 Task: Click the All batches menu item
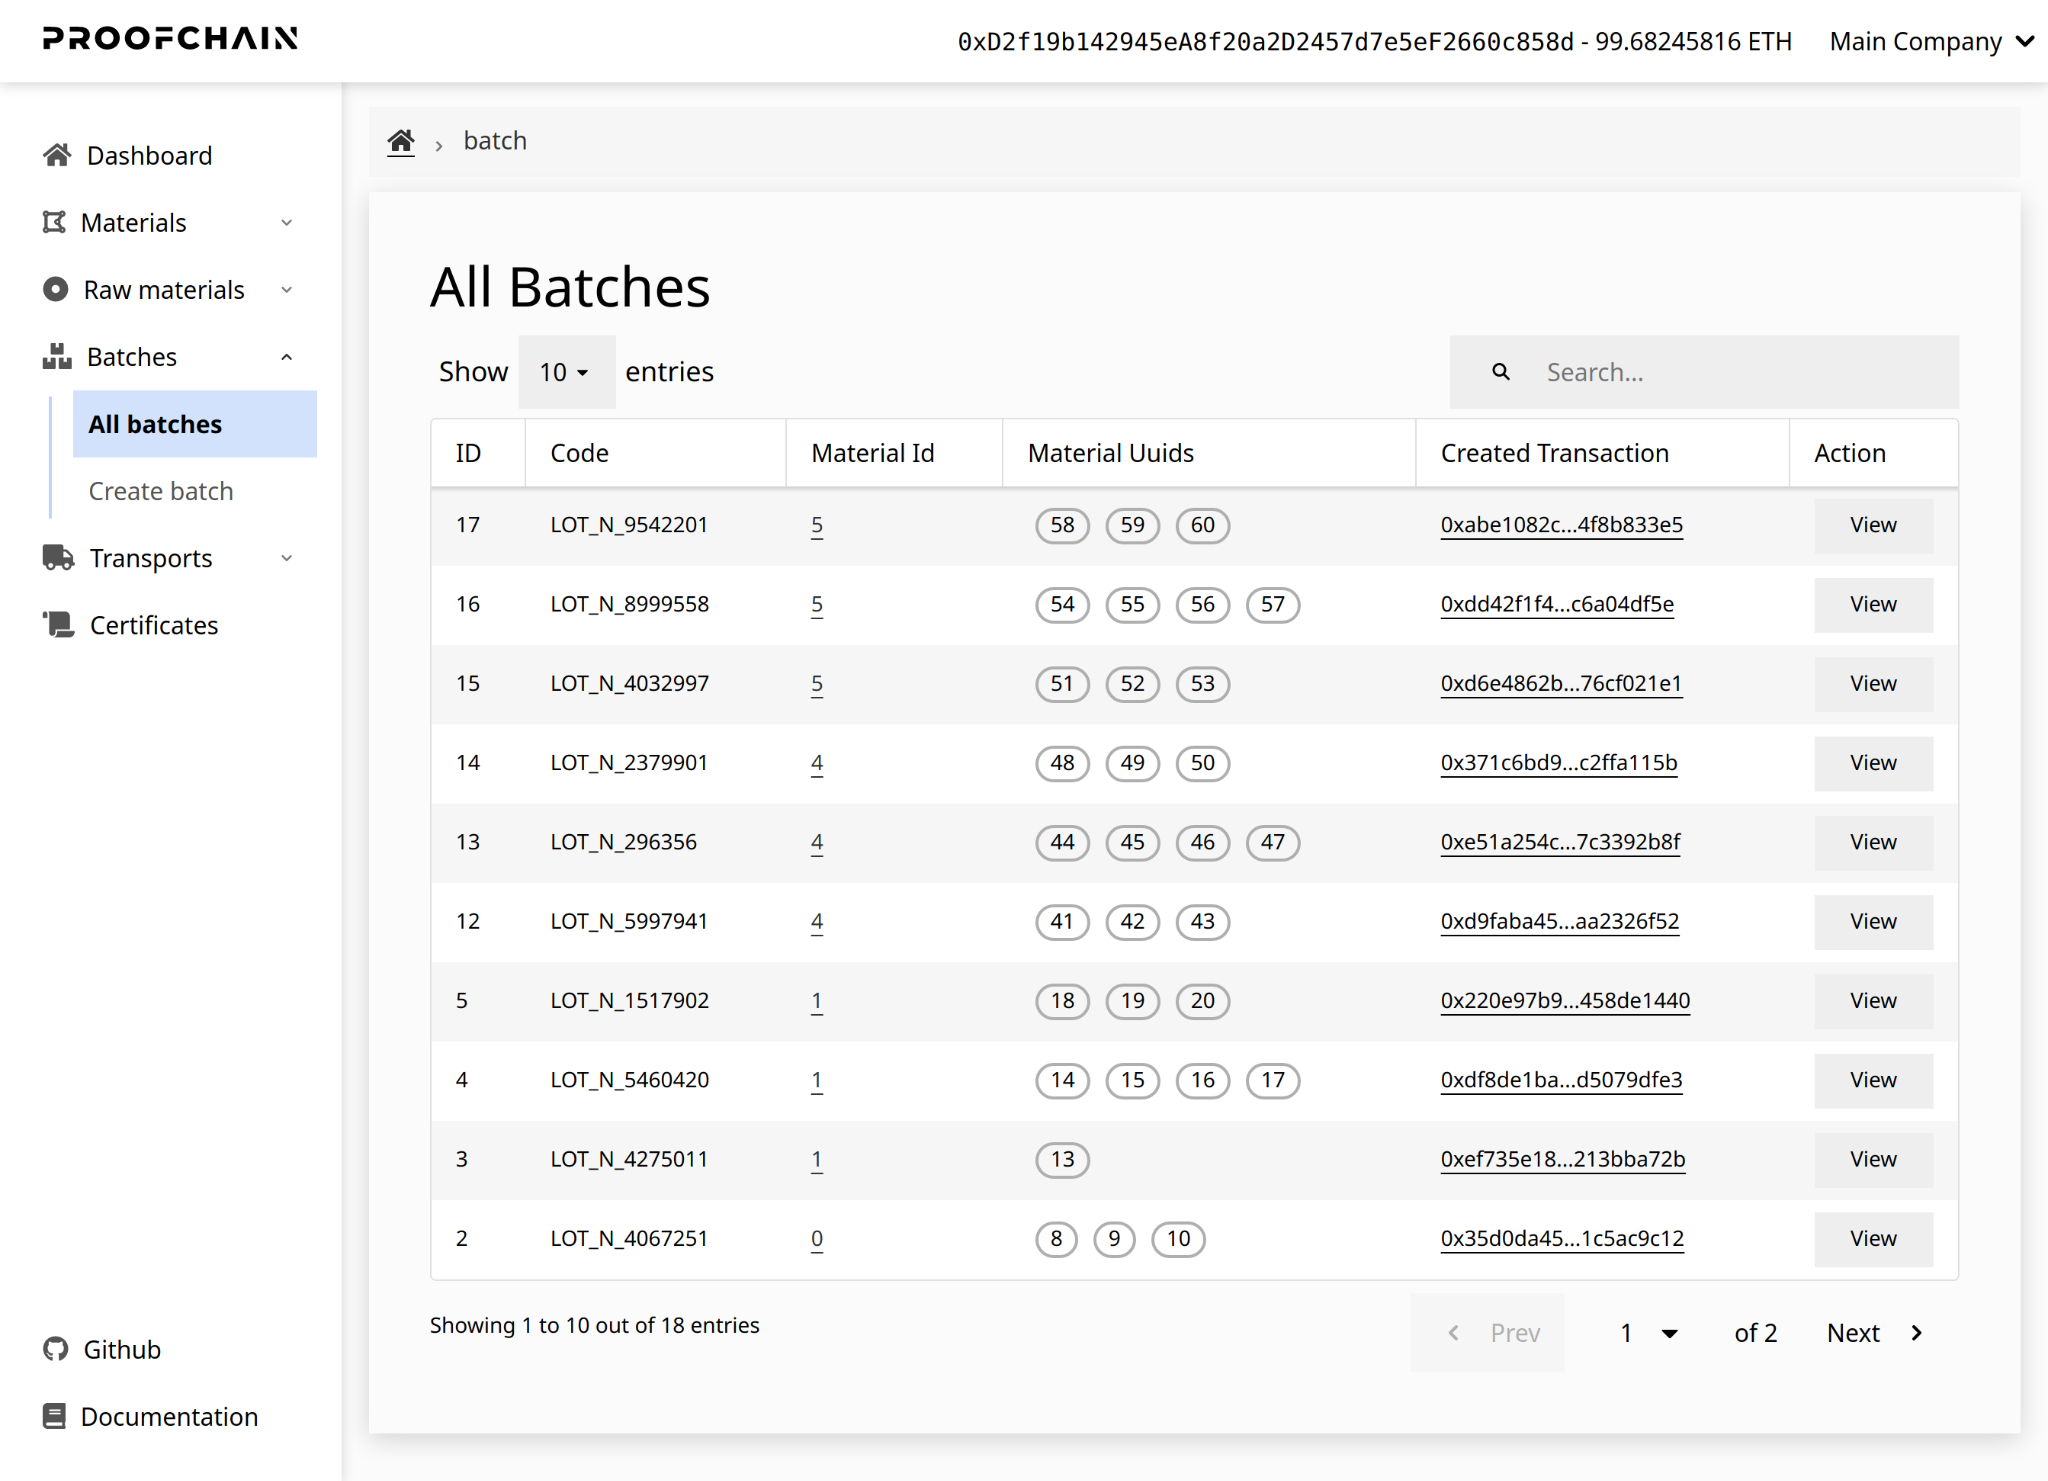156,423
